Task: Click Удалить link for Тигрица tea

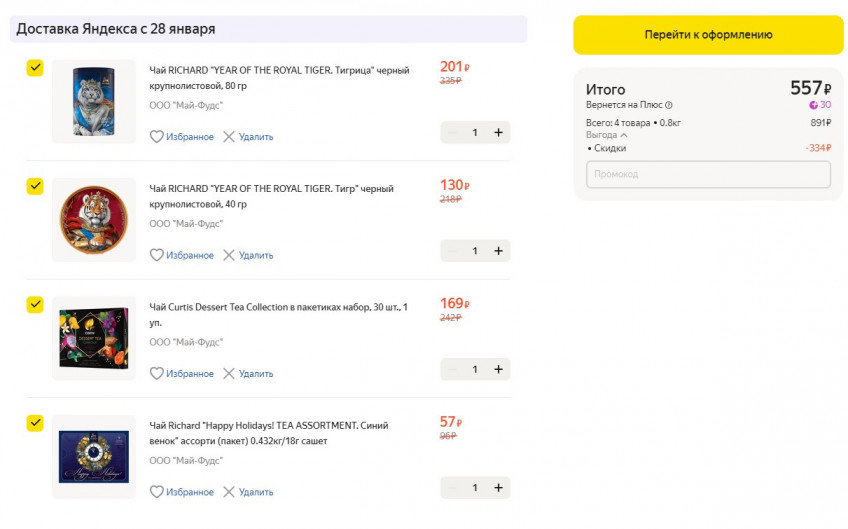Action: 255,137
